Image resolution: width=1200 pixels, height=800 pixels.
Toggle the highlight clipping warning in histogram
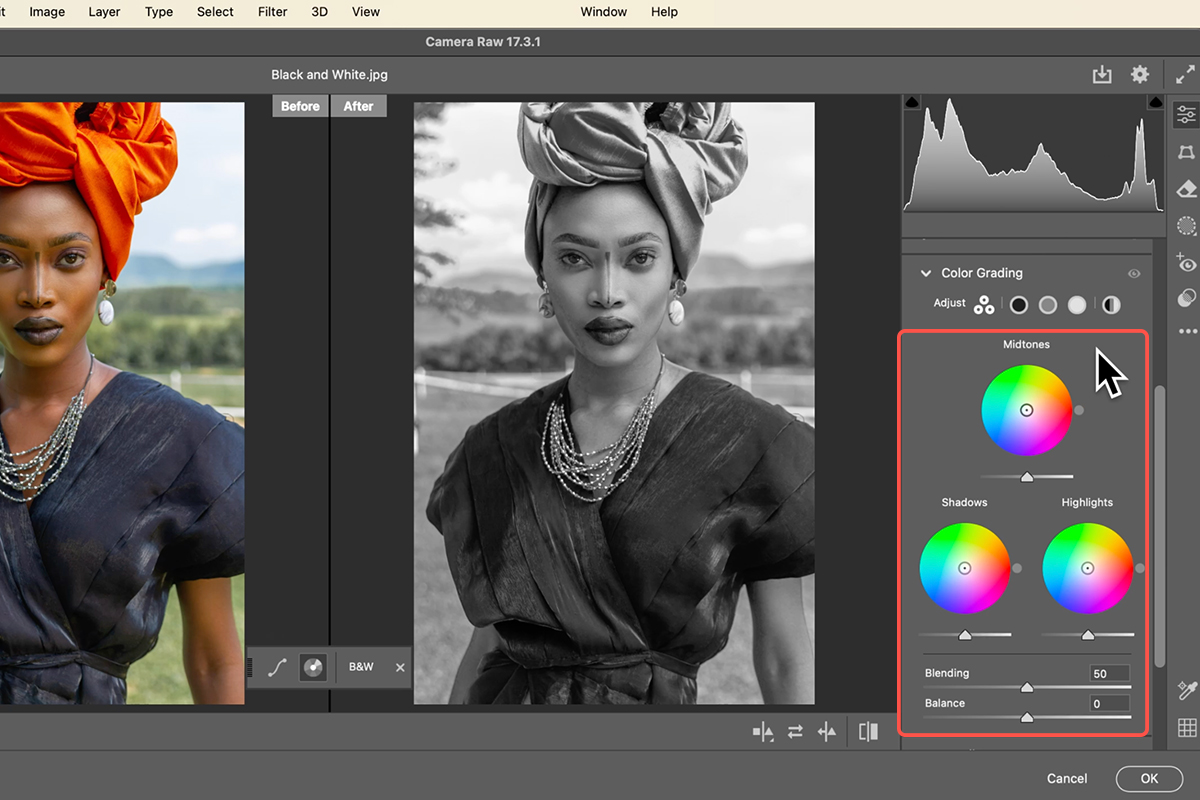pyautogui.click(x=1156, y=103)
